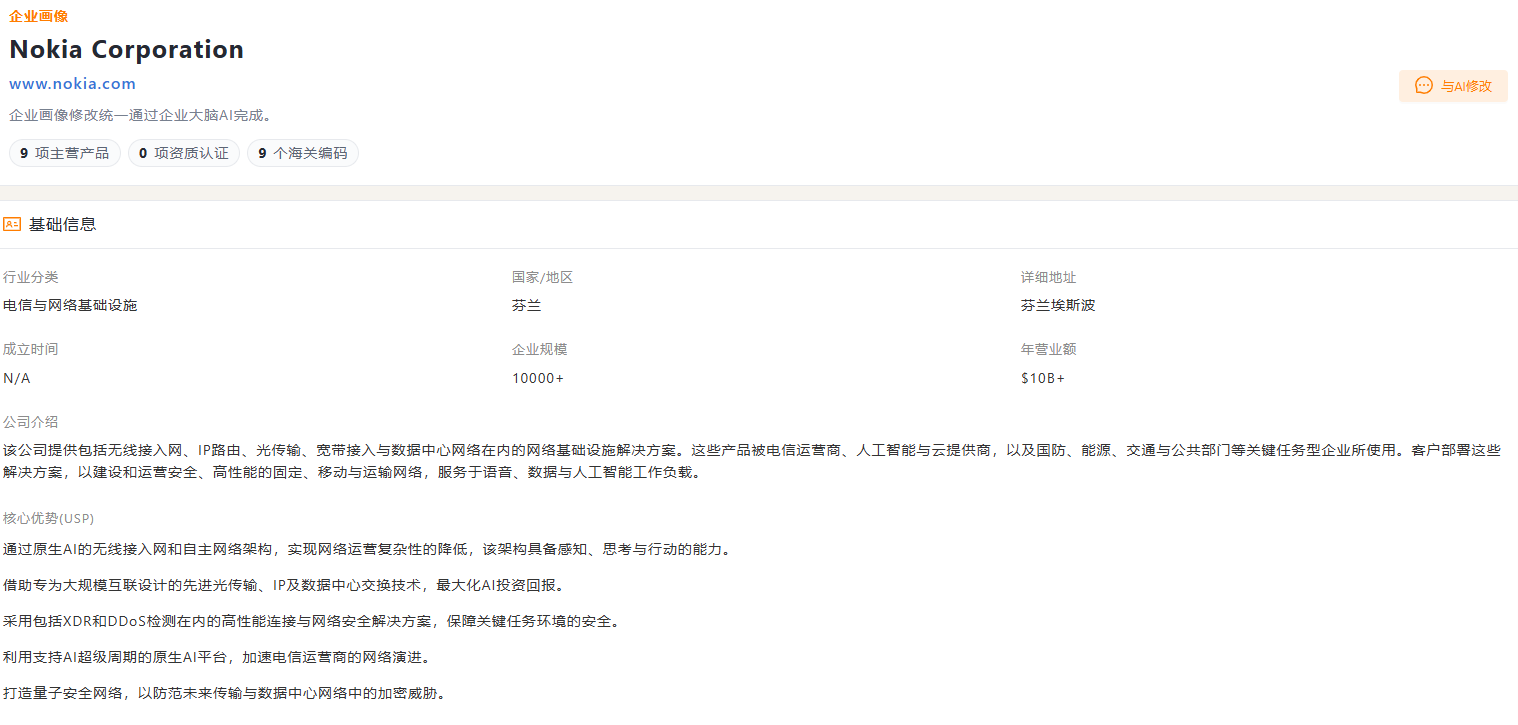Click the N/A founding date value
Screen dimensions: 1518x725
(17, 378)
